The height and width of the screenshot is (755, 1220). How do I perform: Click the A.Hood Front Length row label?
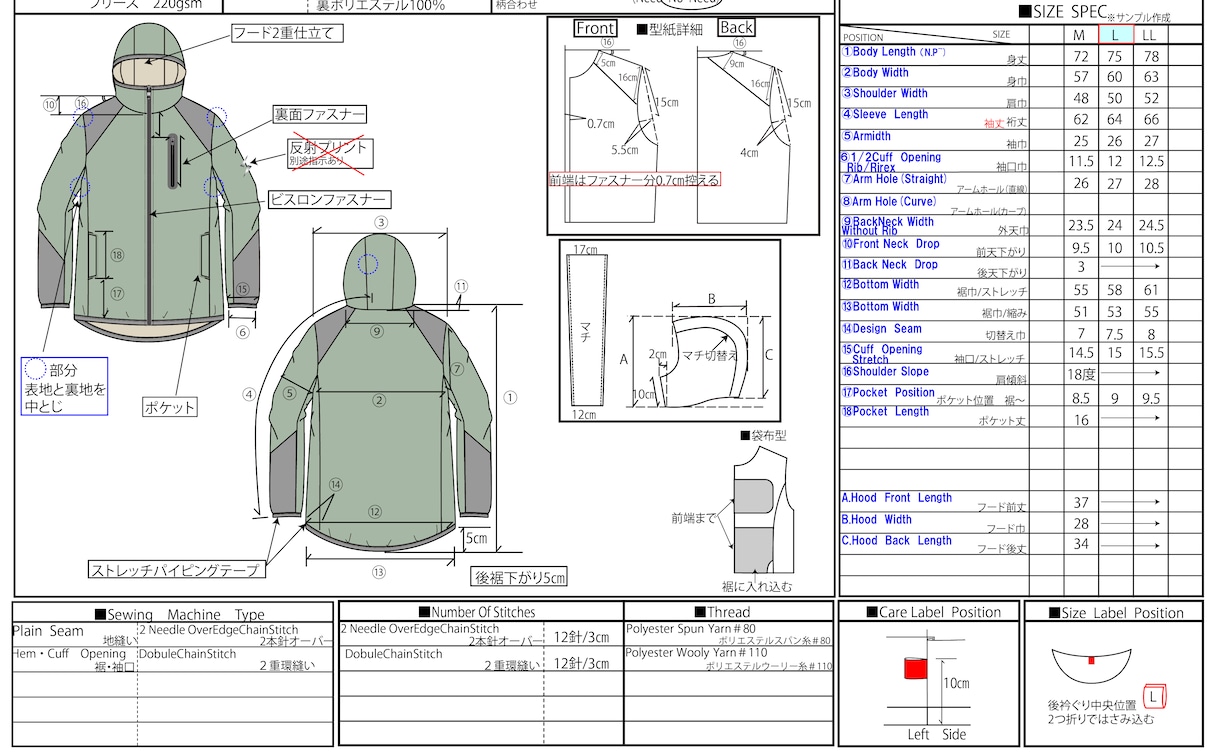pyautogui.click(x=897, y=498)
